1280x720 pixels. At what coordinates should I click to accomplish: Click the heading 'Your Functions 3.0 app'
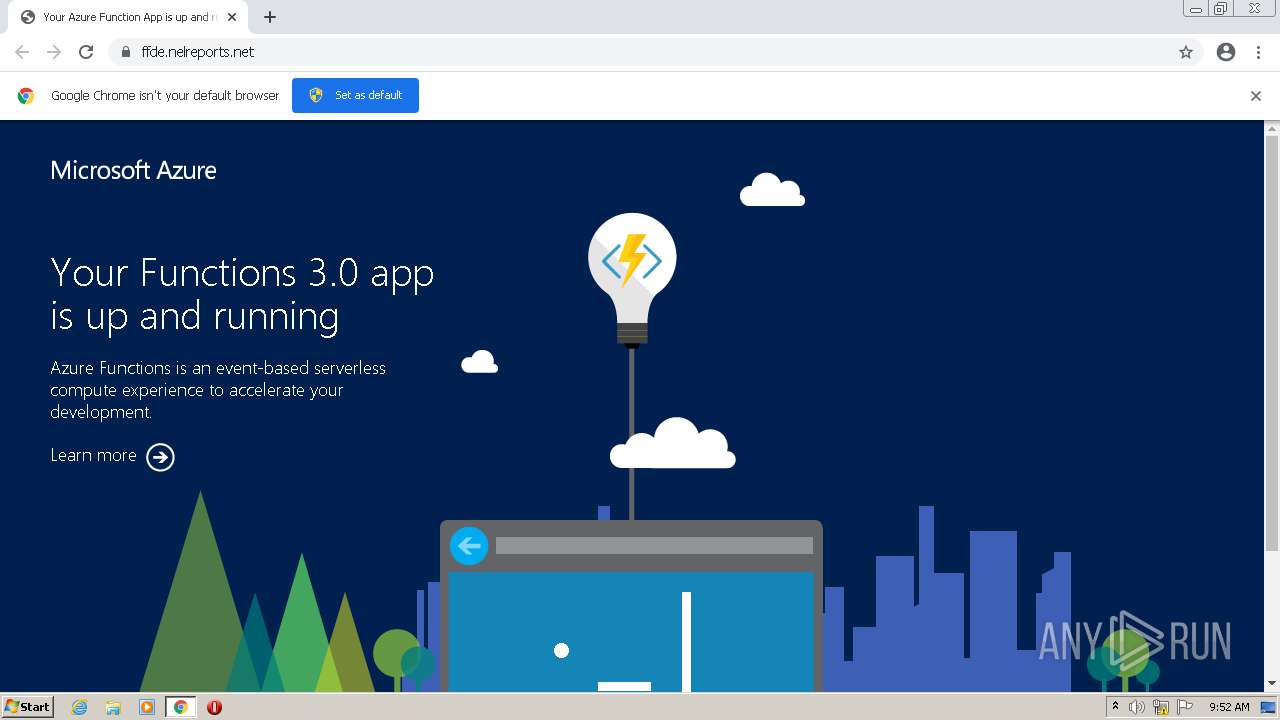[x=242, y=272]
